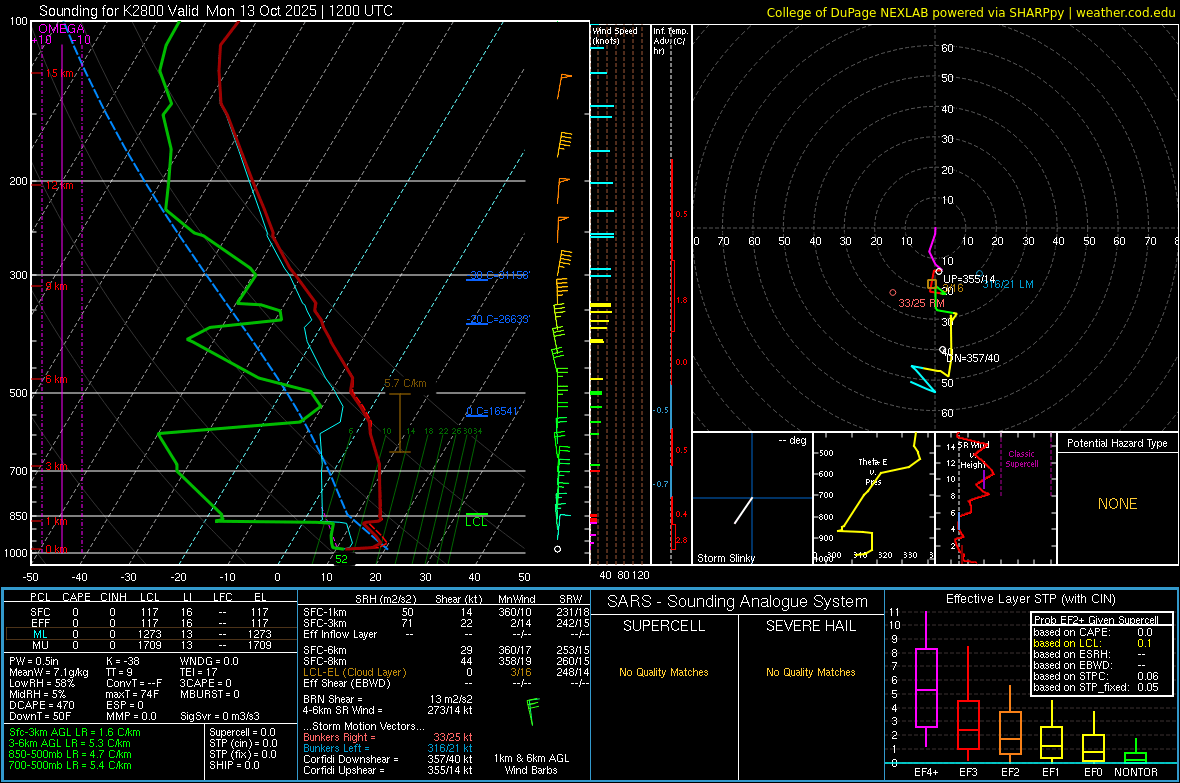Click the -20 C=26639' level label
Image resolution: width=1180 pixels, height=783 pixels.
point(498,319)
